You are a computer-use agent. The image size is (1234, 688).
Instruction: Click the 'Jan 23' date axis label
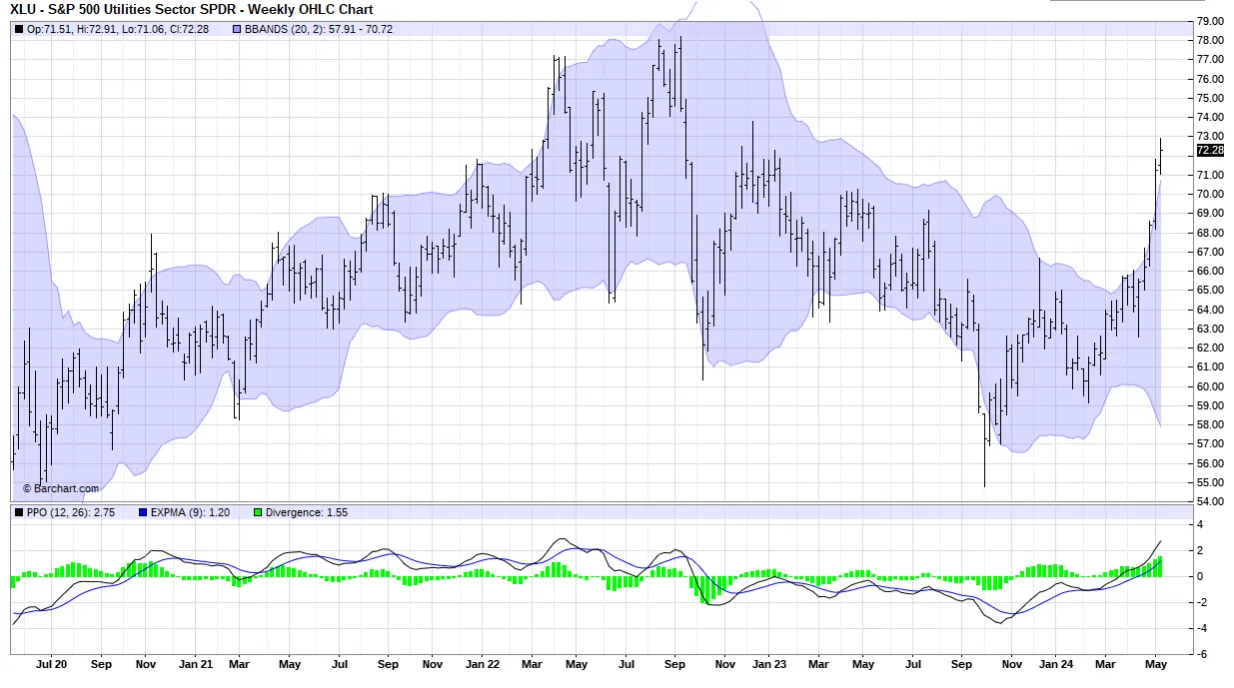(770, 664)
